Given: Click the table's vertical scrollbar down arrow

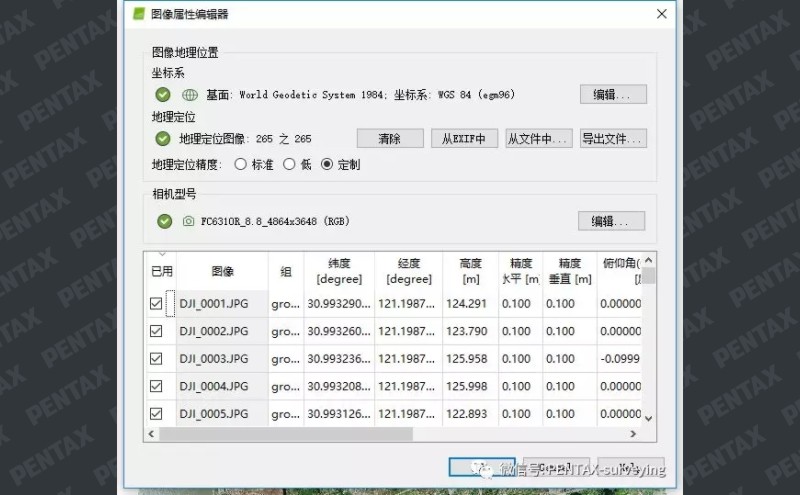Looking at the screenshot, I should (648, 418).
